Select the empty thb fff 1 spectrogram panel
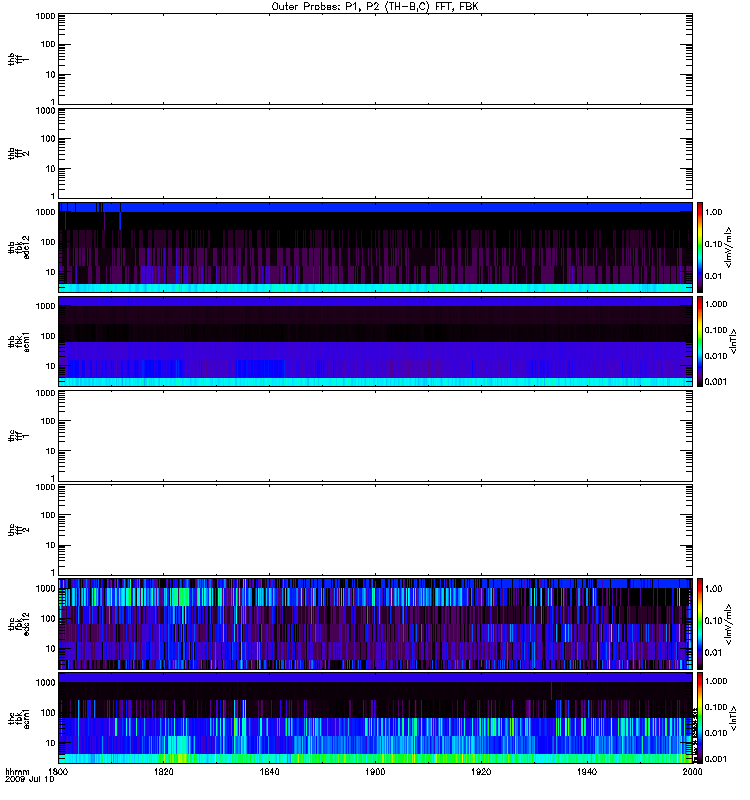Viewport: 750px width, 800px height. point(375,59)
